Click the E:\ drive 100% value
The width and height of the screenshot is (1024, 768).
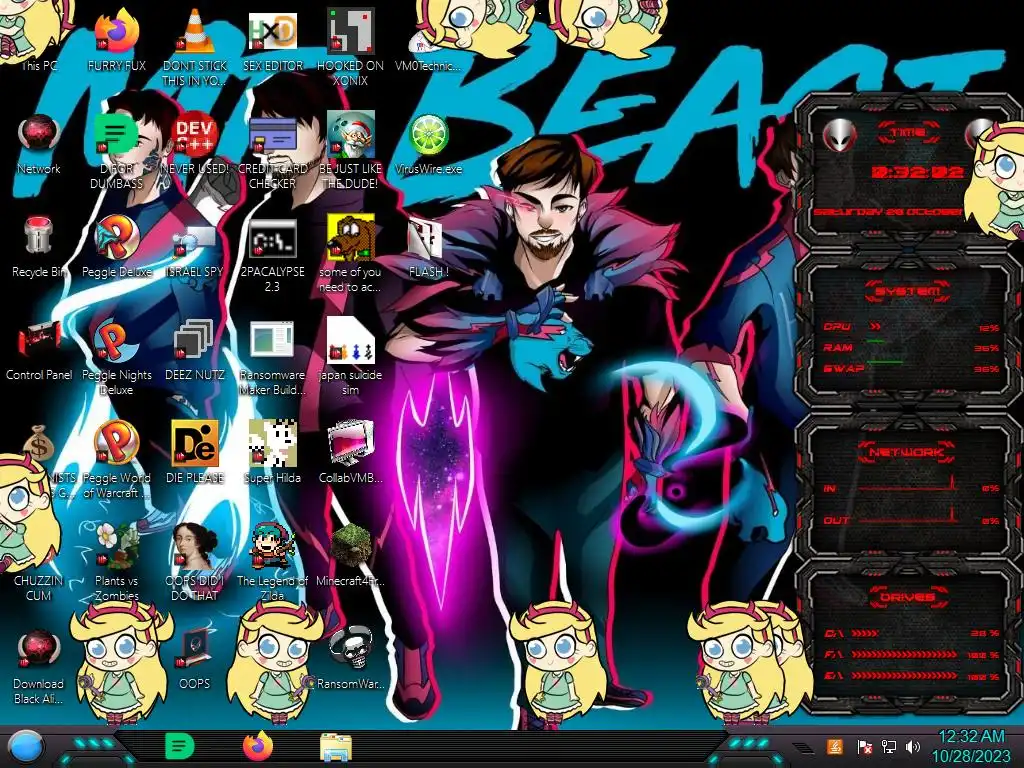tap(984, 677)
